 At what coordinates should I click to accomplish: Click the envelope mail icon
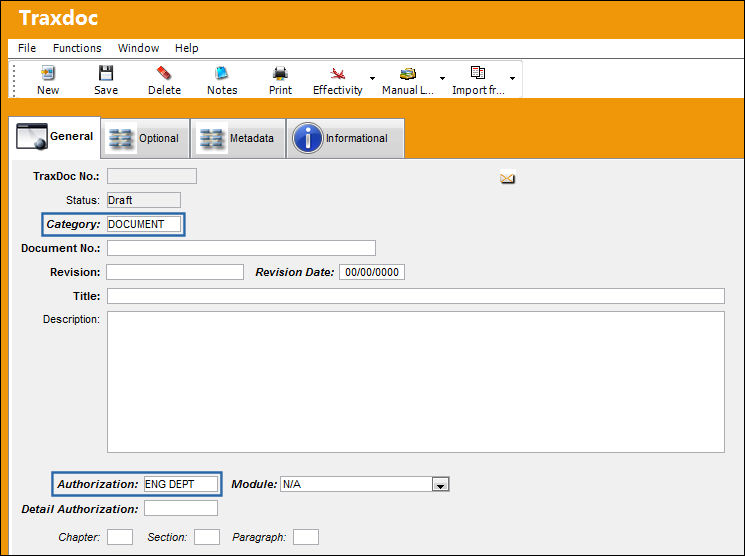point(507,178)
